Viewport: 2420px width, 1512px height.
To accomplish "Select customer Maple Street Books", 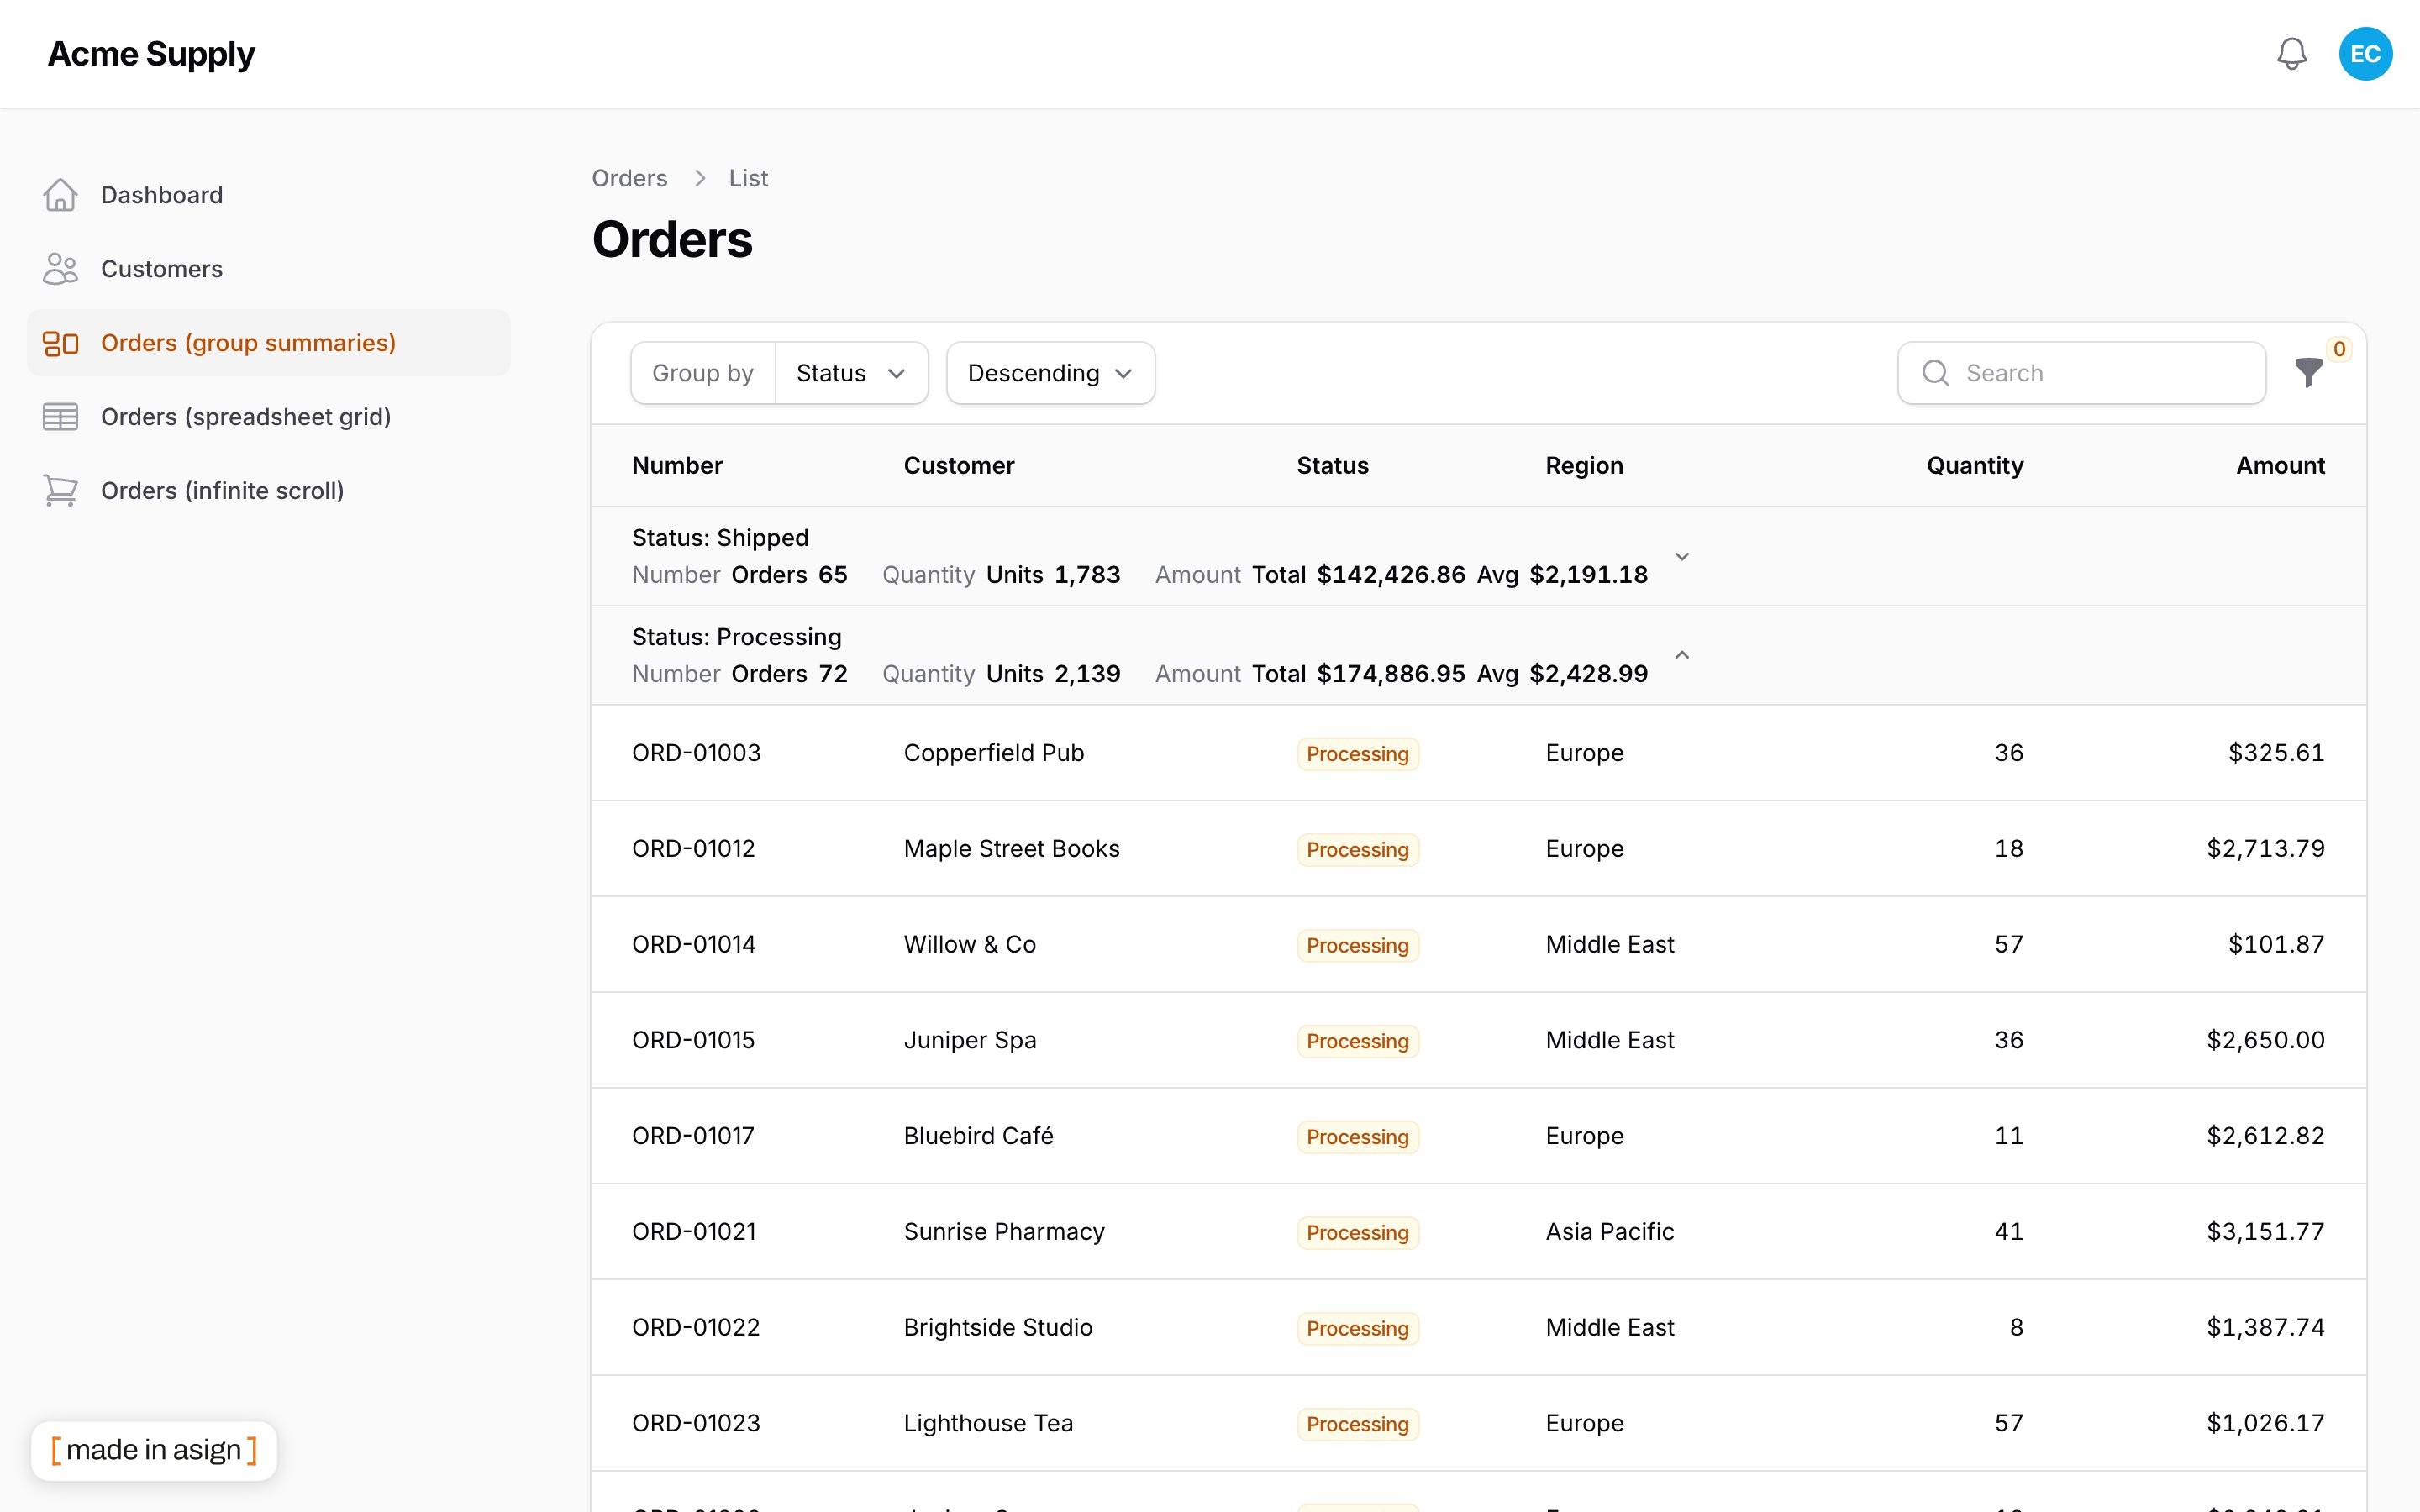I will (1011, 849).
